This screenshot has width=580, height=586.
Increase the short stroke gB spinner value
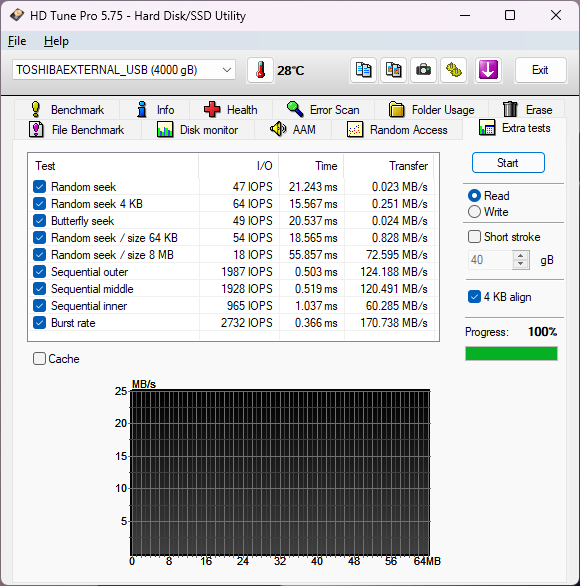(x=521, y=256)
